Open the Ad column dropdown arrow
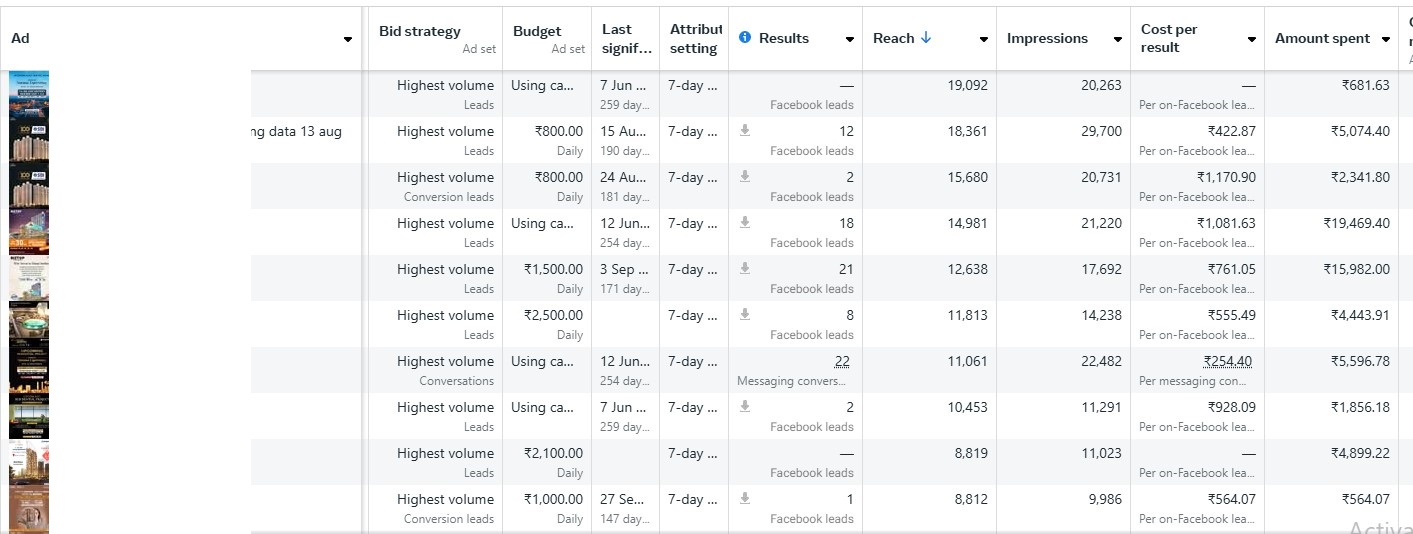Screen dimensions: 1413x534 [x=348, y=39]
